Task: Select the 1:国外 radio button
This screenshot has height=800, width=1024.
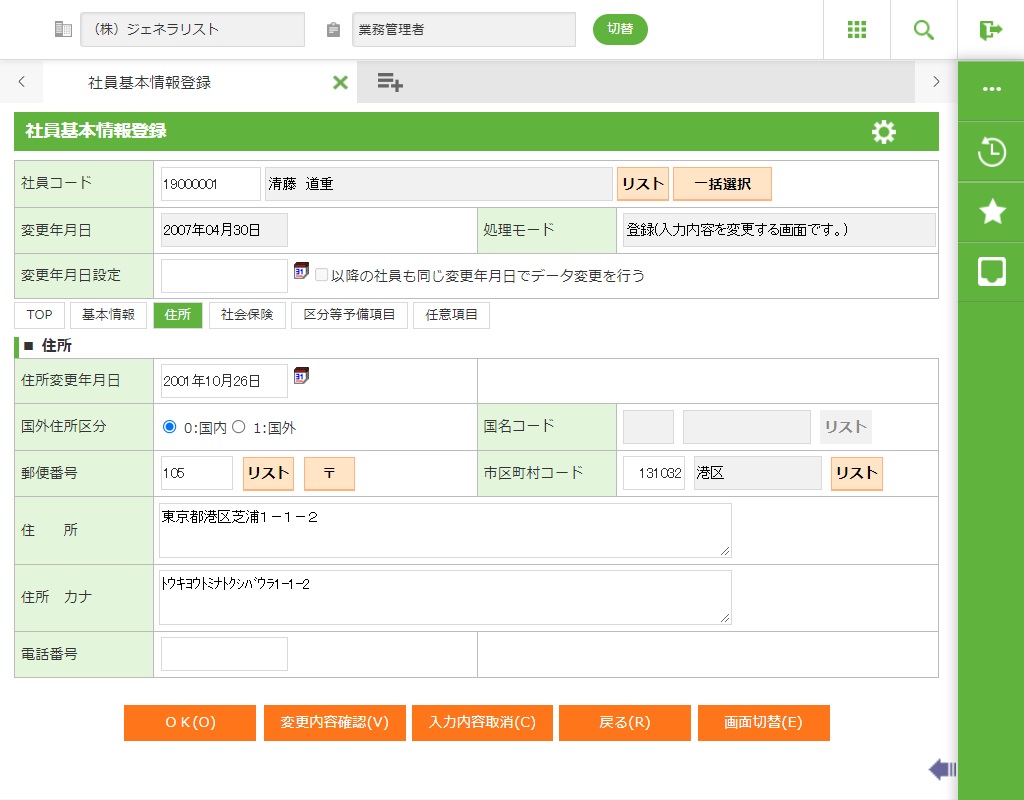Action: pyautogui.click(x=239, y=427)
